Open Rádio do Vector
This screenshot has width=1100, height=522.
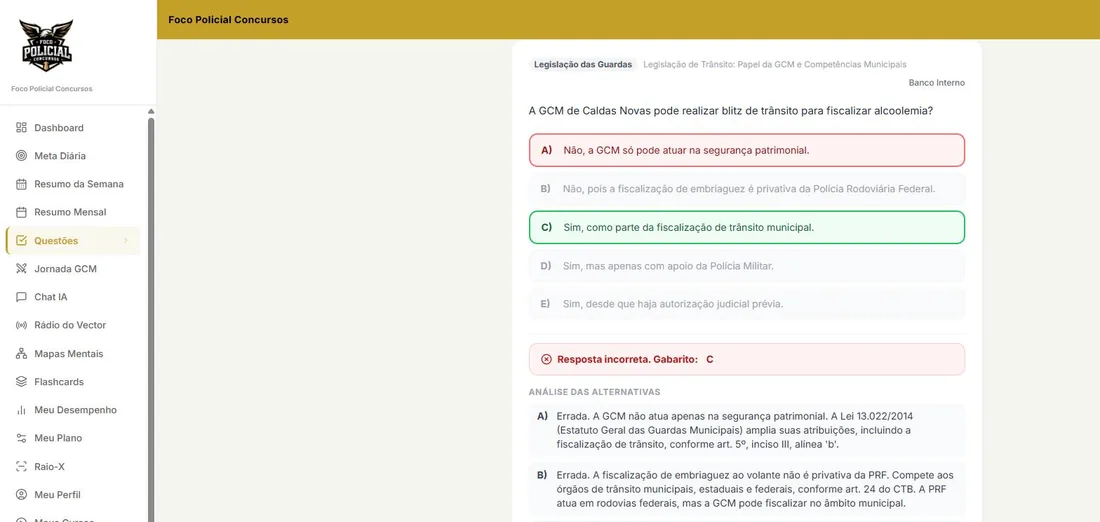(x=73, y=325)
